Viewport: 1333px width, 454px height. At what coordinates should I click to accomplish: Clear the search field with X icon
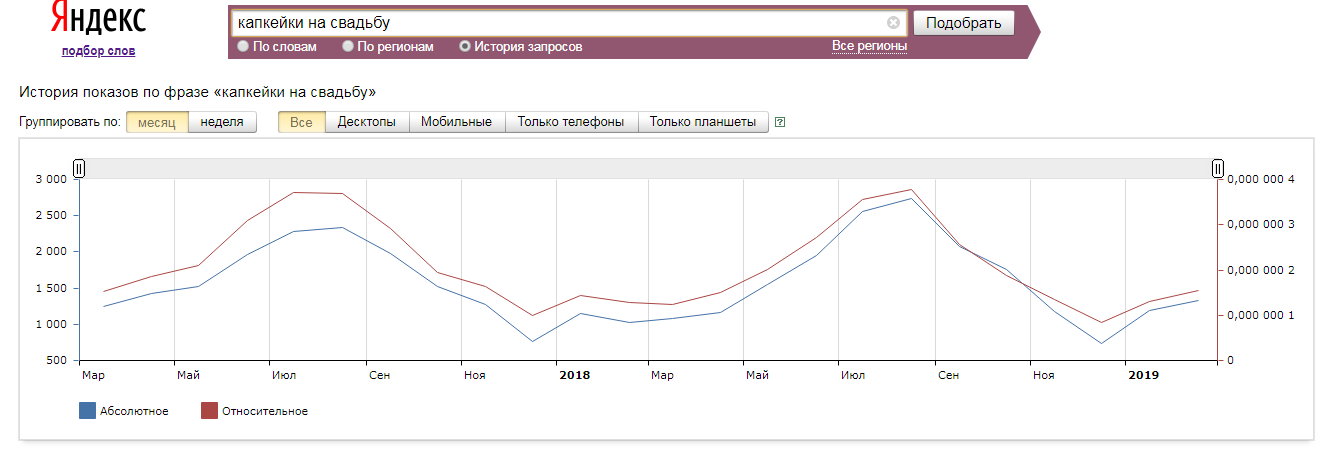[x=893, y=23]
